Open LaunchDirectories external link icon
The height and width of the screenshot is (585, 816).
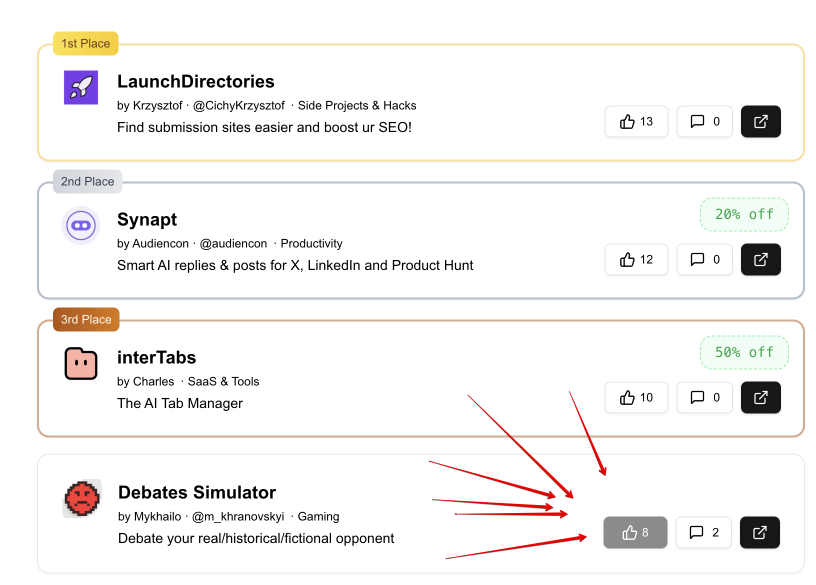(761, 122)
